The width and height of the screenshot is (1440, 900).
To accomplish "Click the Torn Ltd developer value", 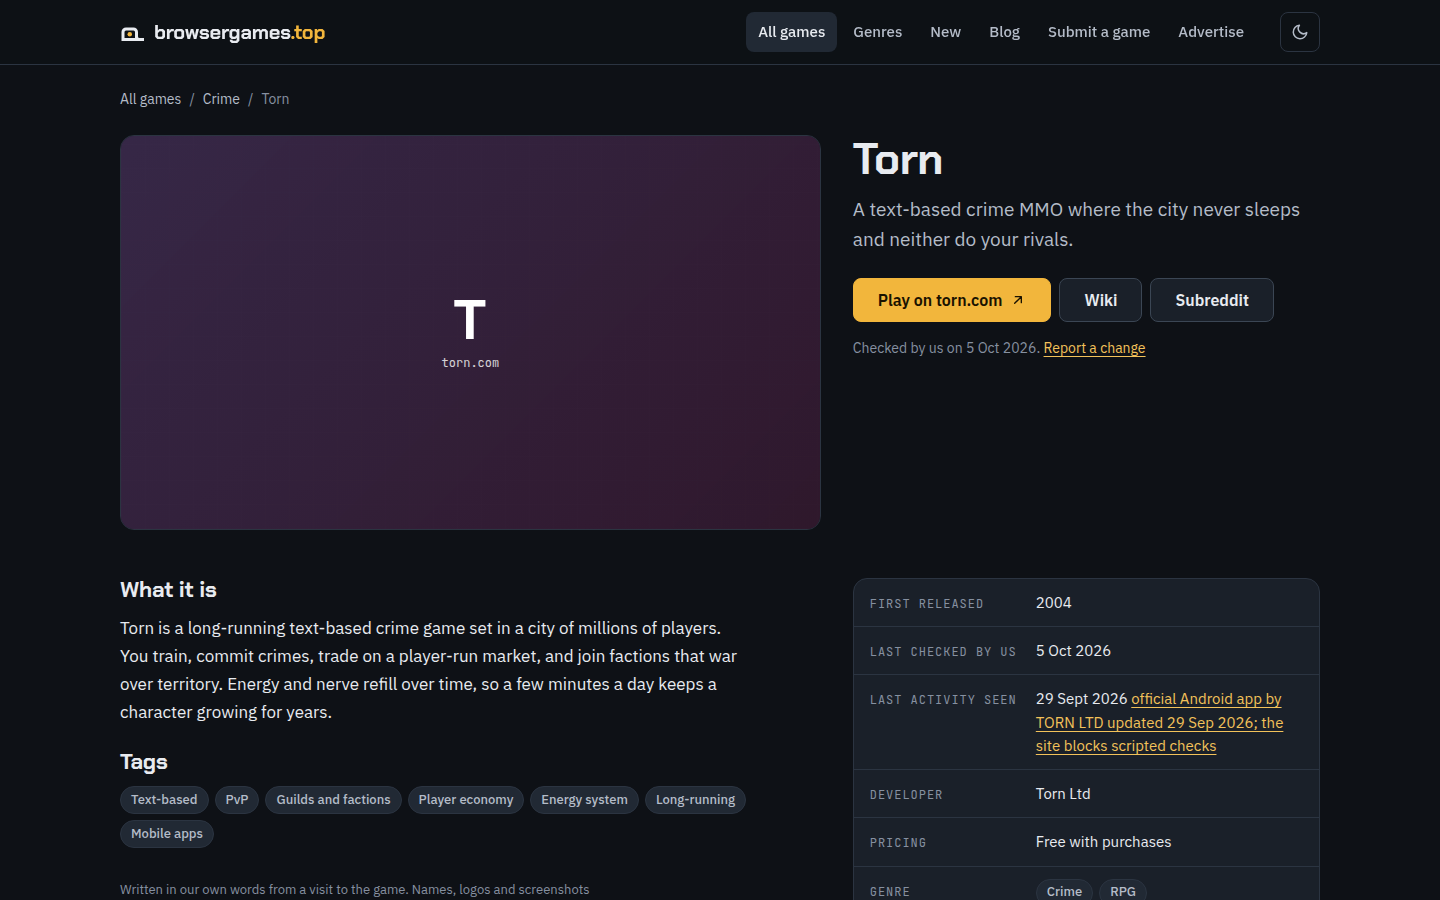I will (1063, 794).
